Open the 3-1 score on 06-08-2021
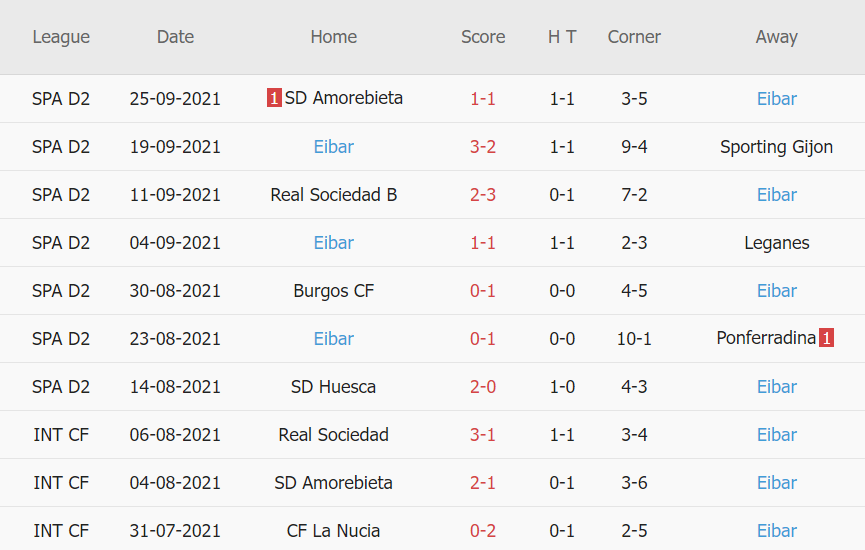Image resolution: width=865 pixels, height=550 pixels. click(483, 435)
